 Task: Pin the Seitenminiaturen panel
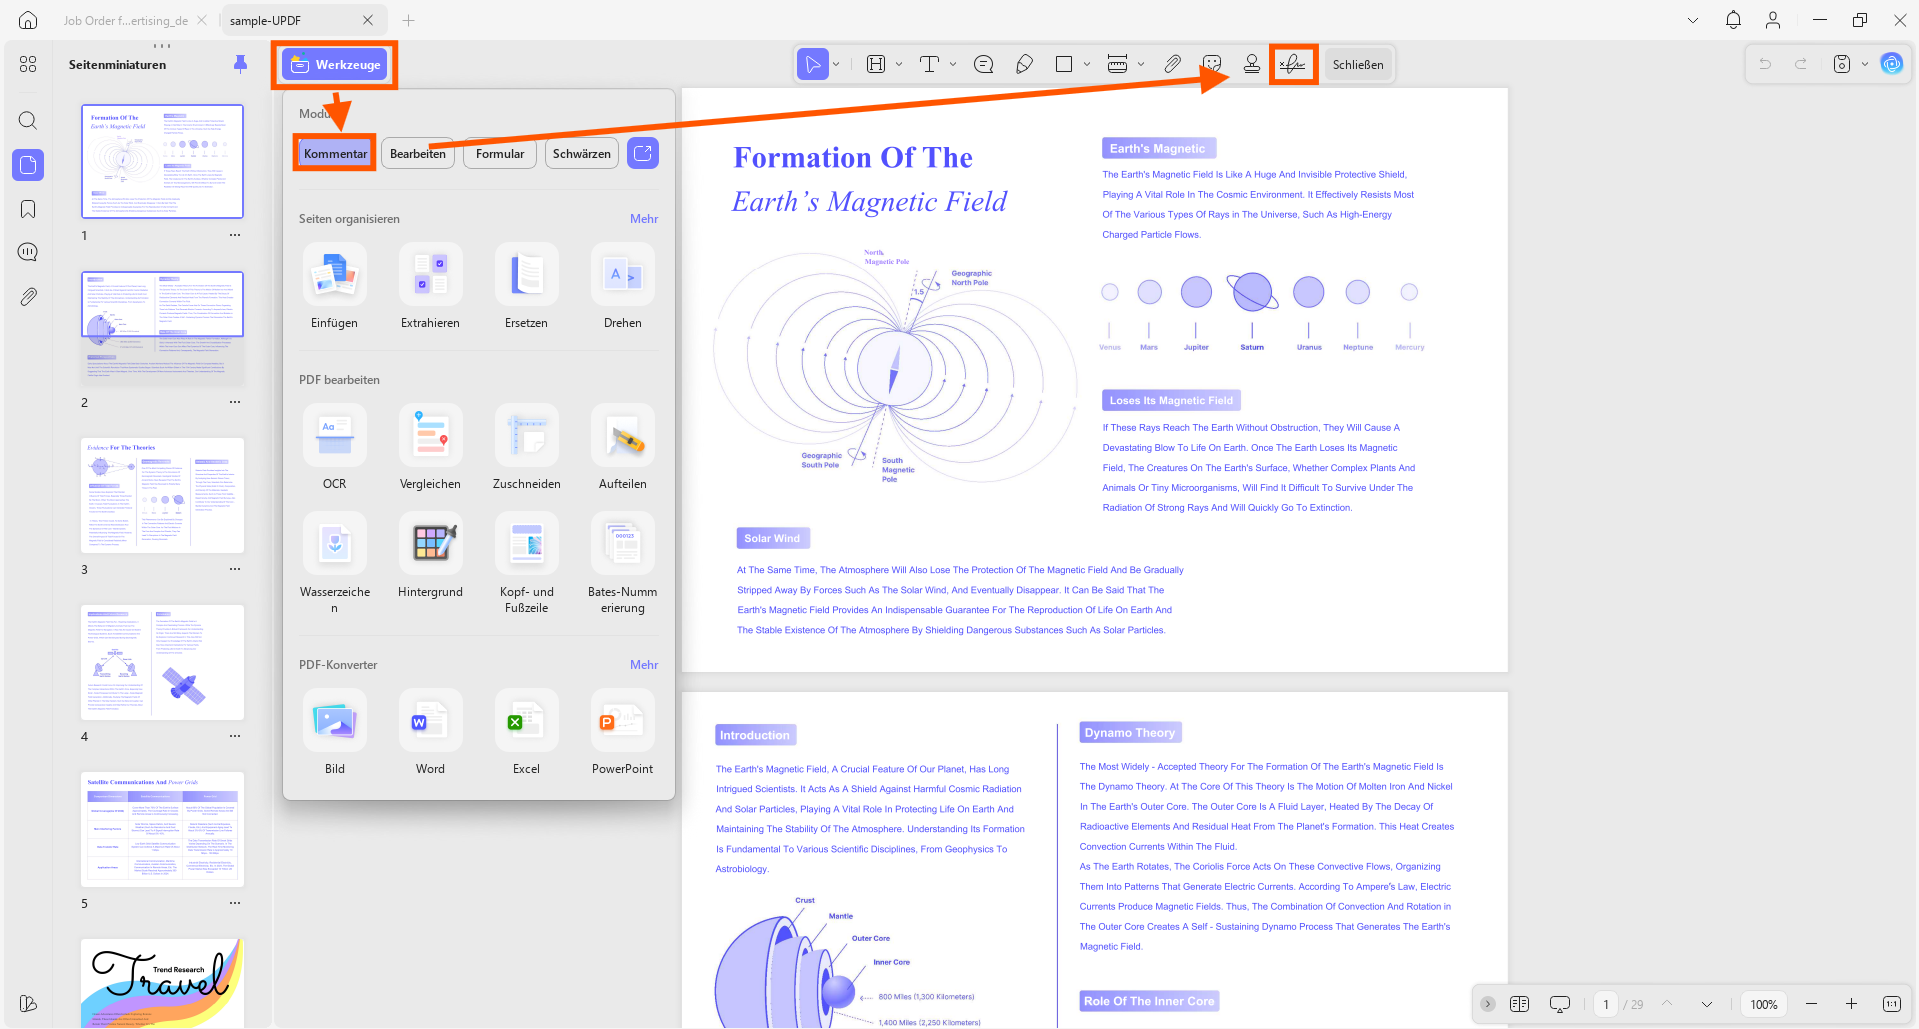tap(240, 64)
